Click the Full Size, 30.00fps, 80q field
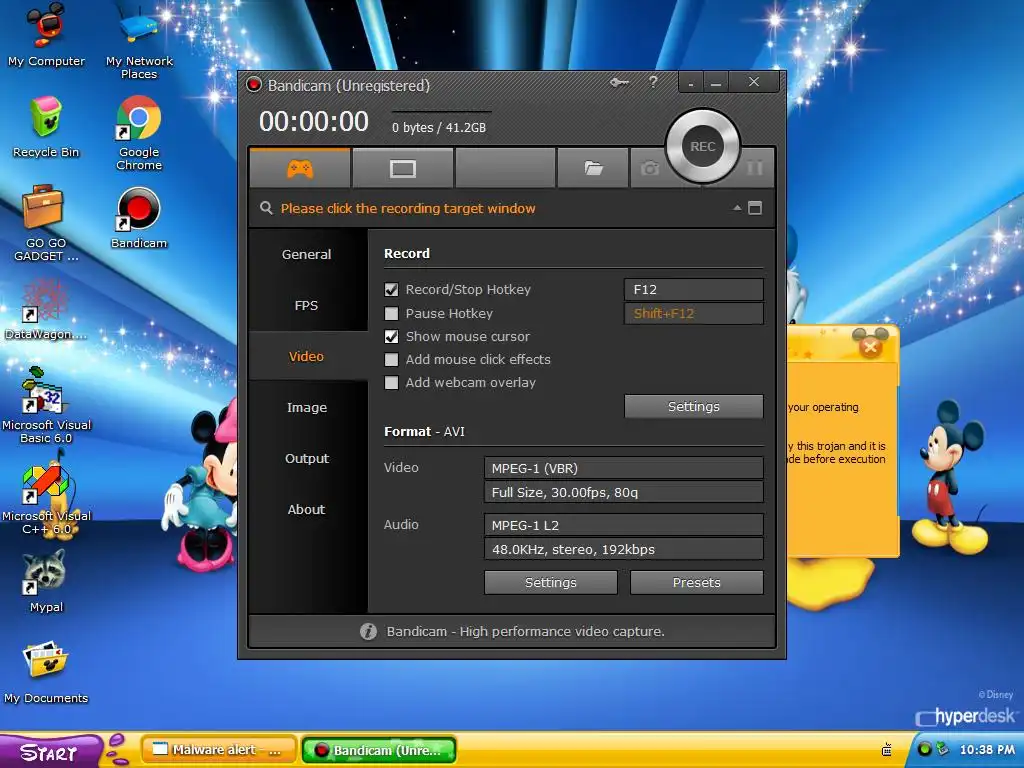This screenshot has height=768, width=1024. 624,492
